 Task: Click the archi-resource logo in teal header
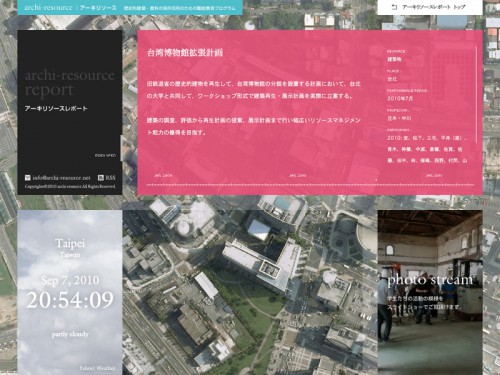coord(48,7)
